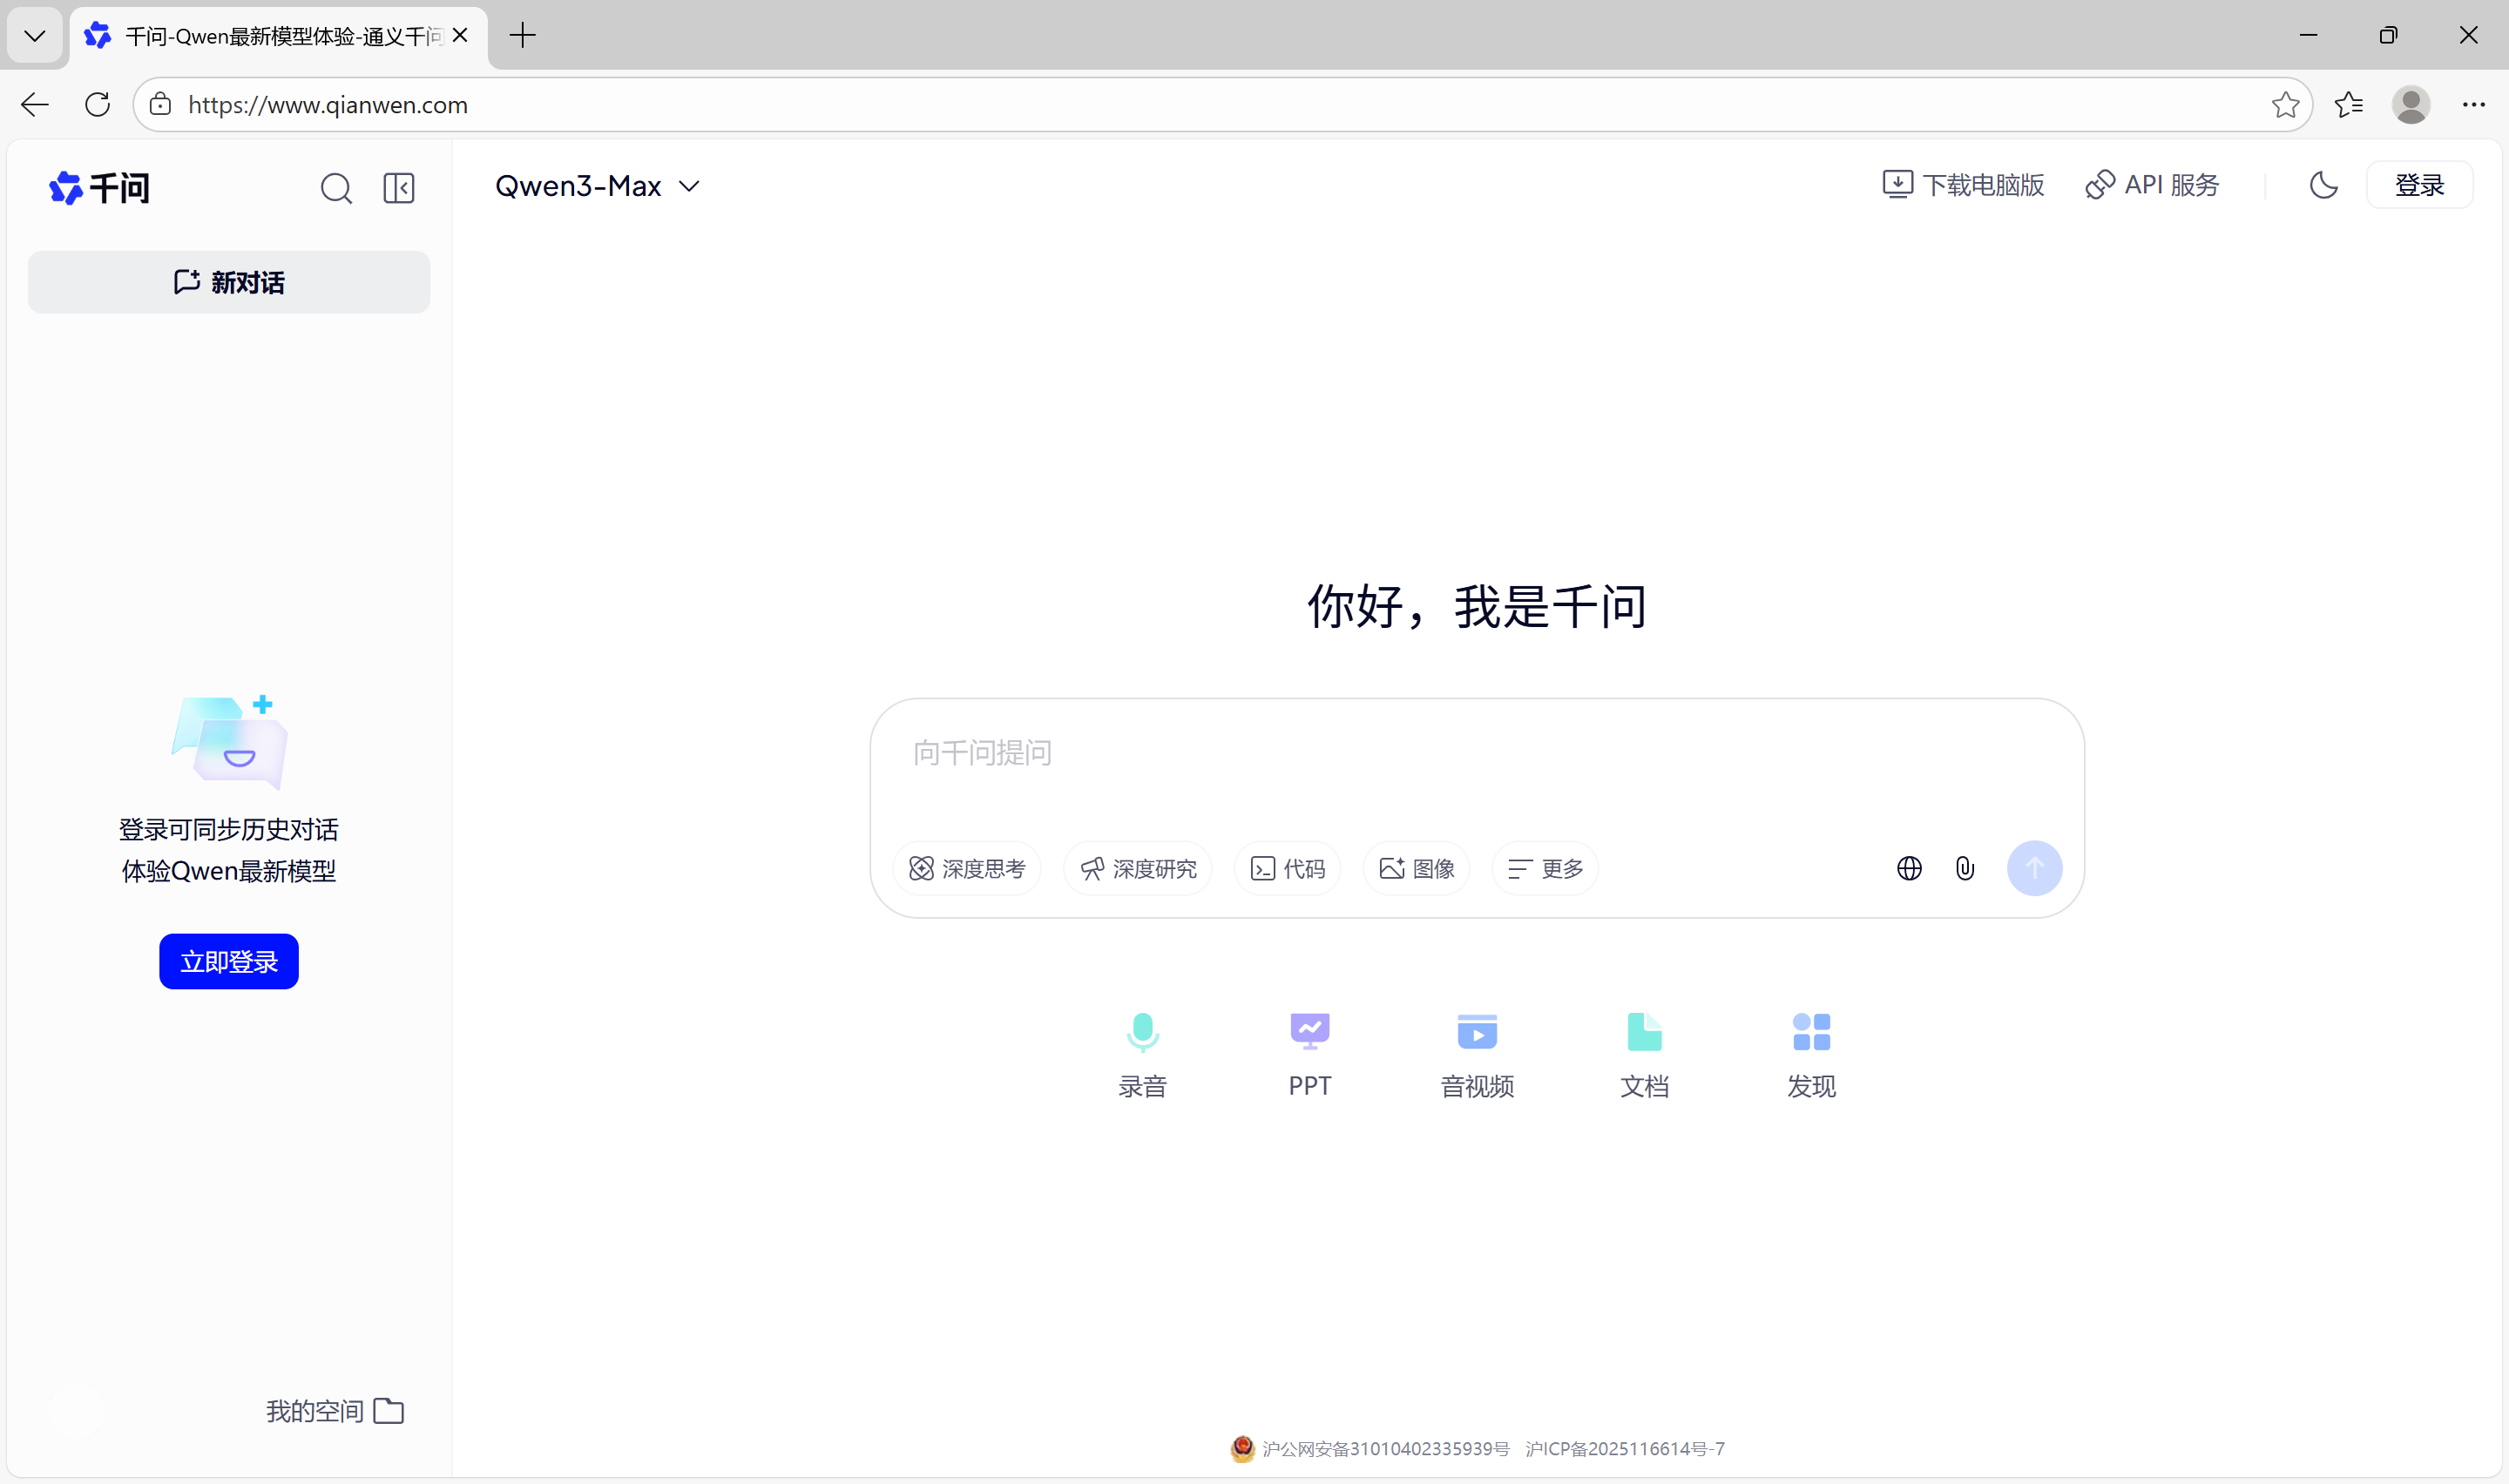This screenshot has height=1484, width=2509.
Task: Click the 登录可同步历史对话 text
Action: [229, 829]
